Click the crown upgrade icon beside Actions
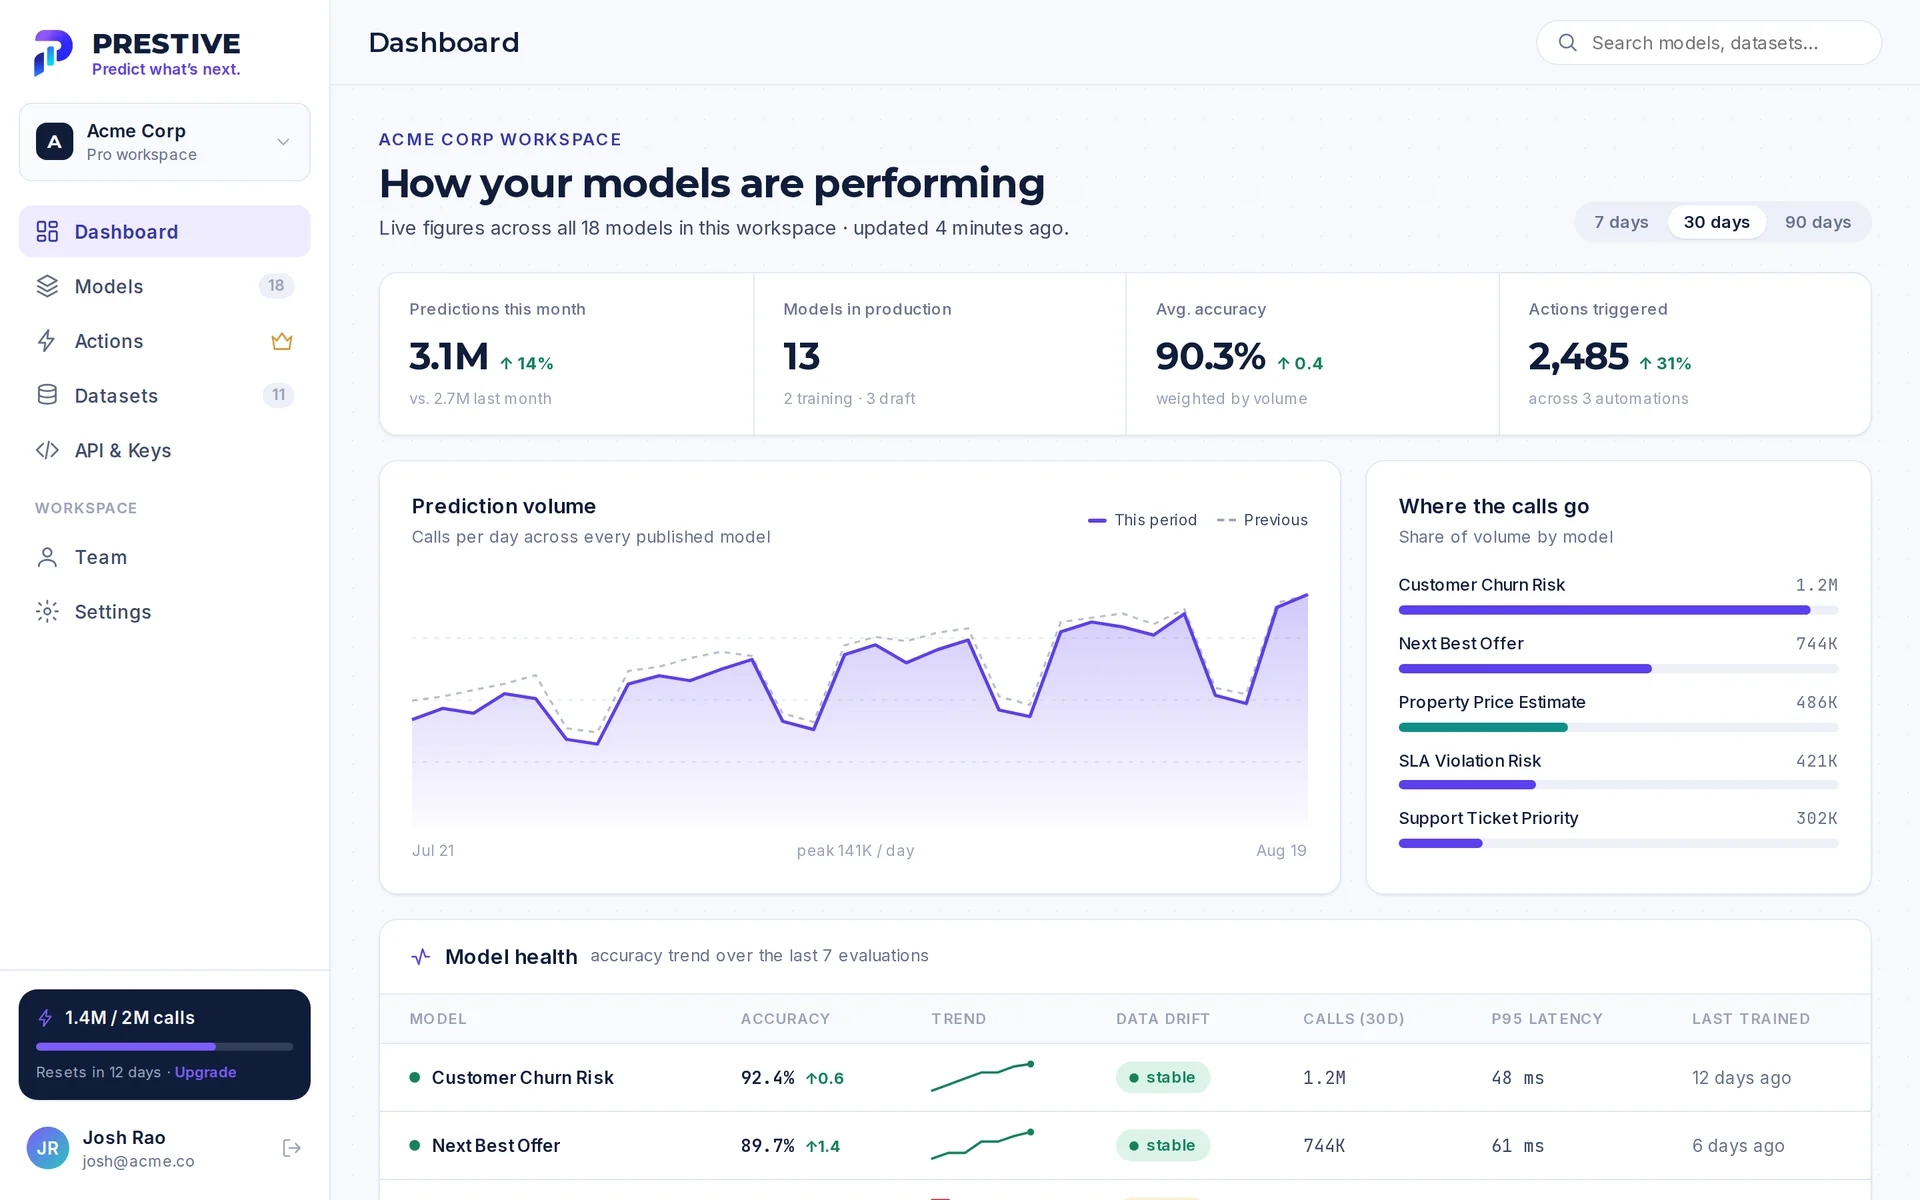 coord(282,341)
